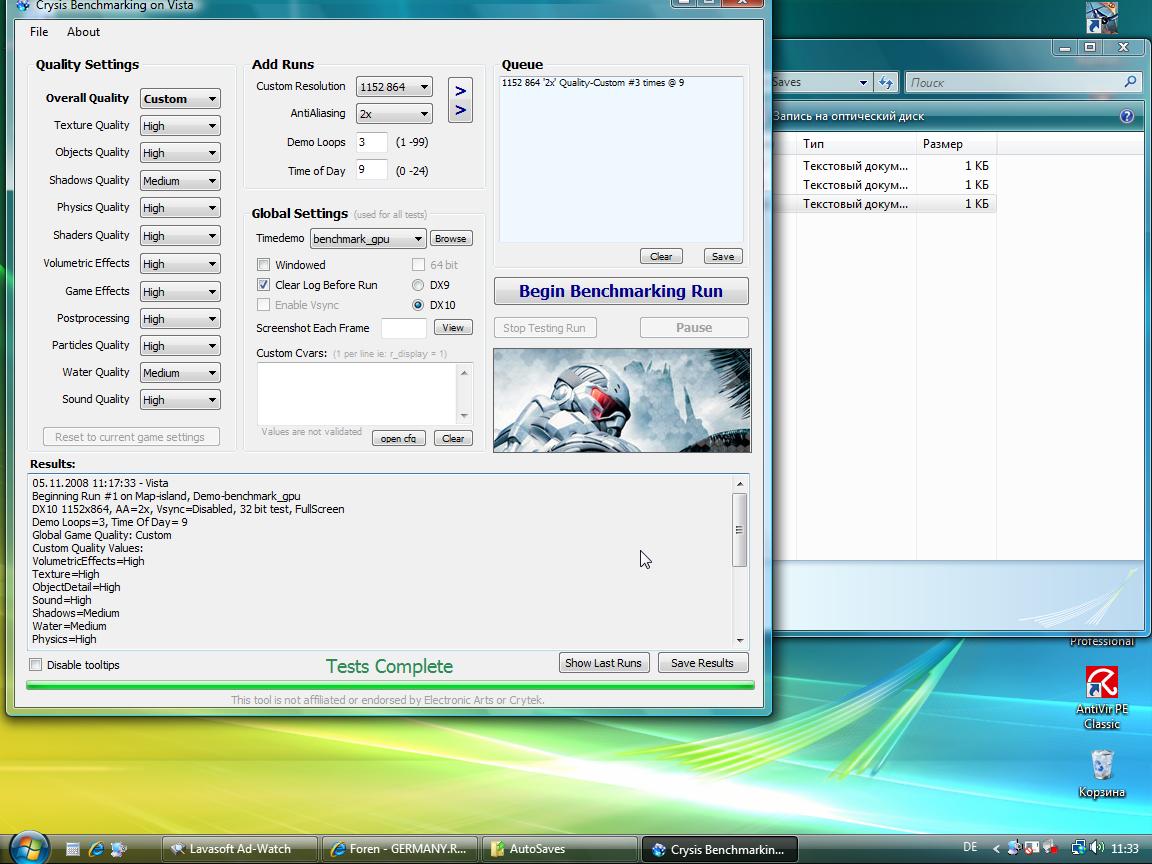Click inside the Demo Loops field

[372, 142]
